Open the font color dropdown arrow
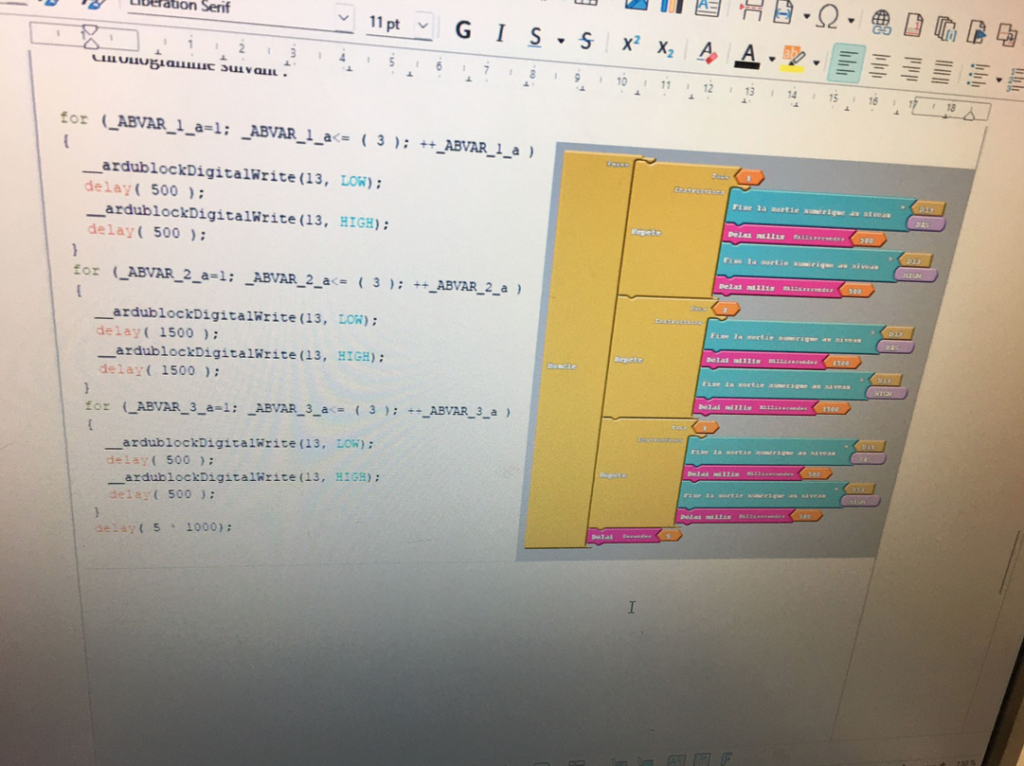 pos(771,58)
